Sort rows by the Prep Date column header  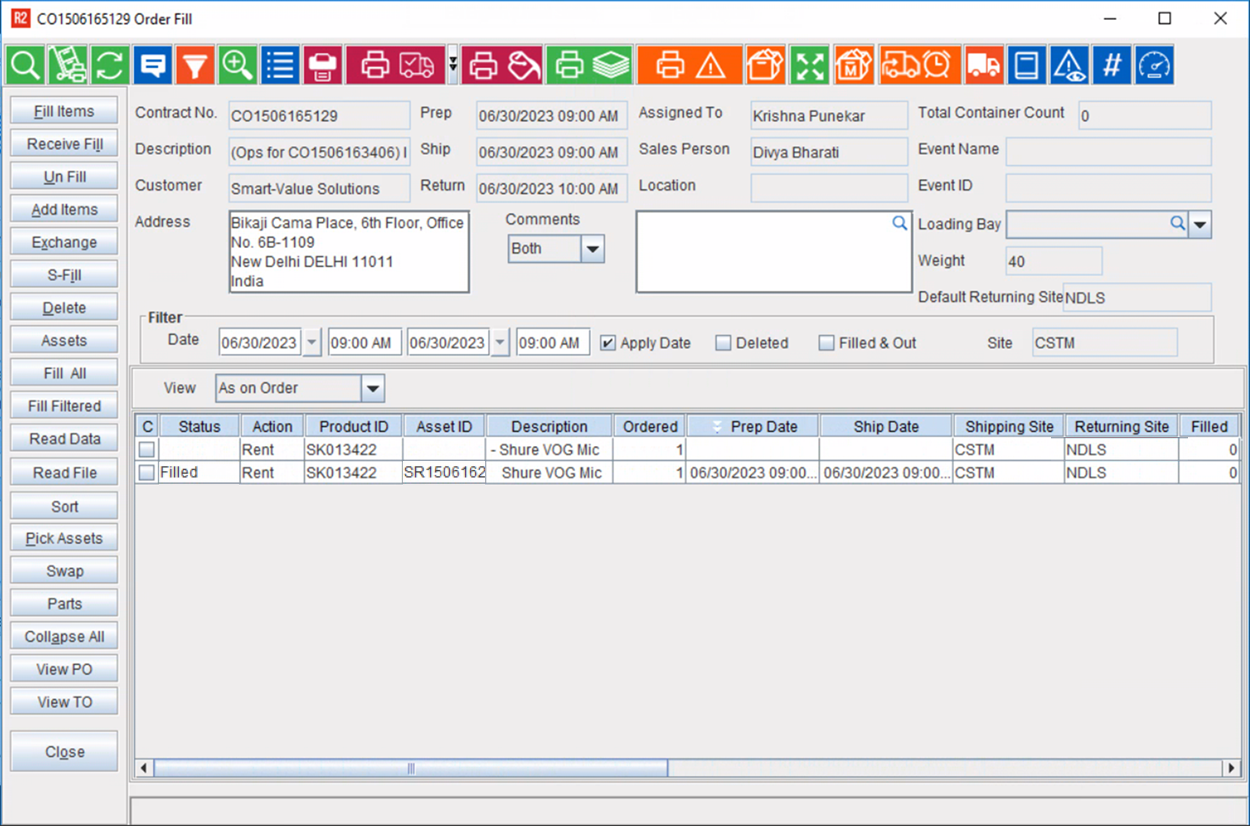752,425
